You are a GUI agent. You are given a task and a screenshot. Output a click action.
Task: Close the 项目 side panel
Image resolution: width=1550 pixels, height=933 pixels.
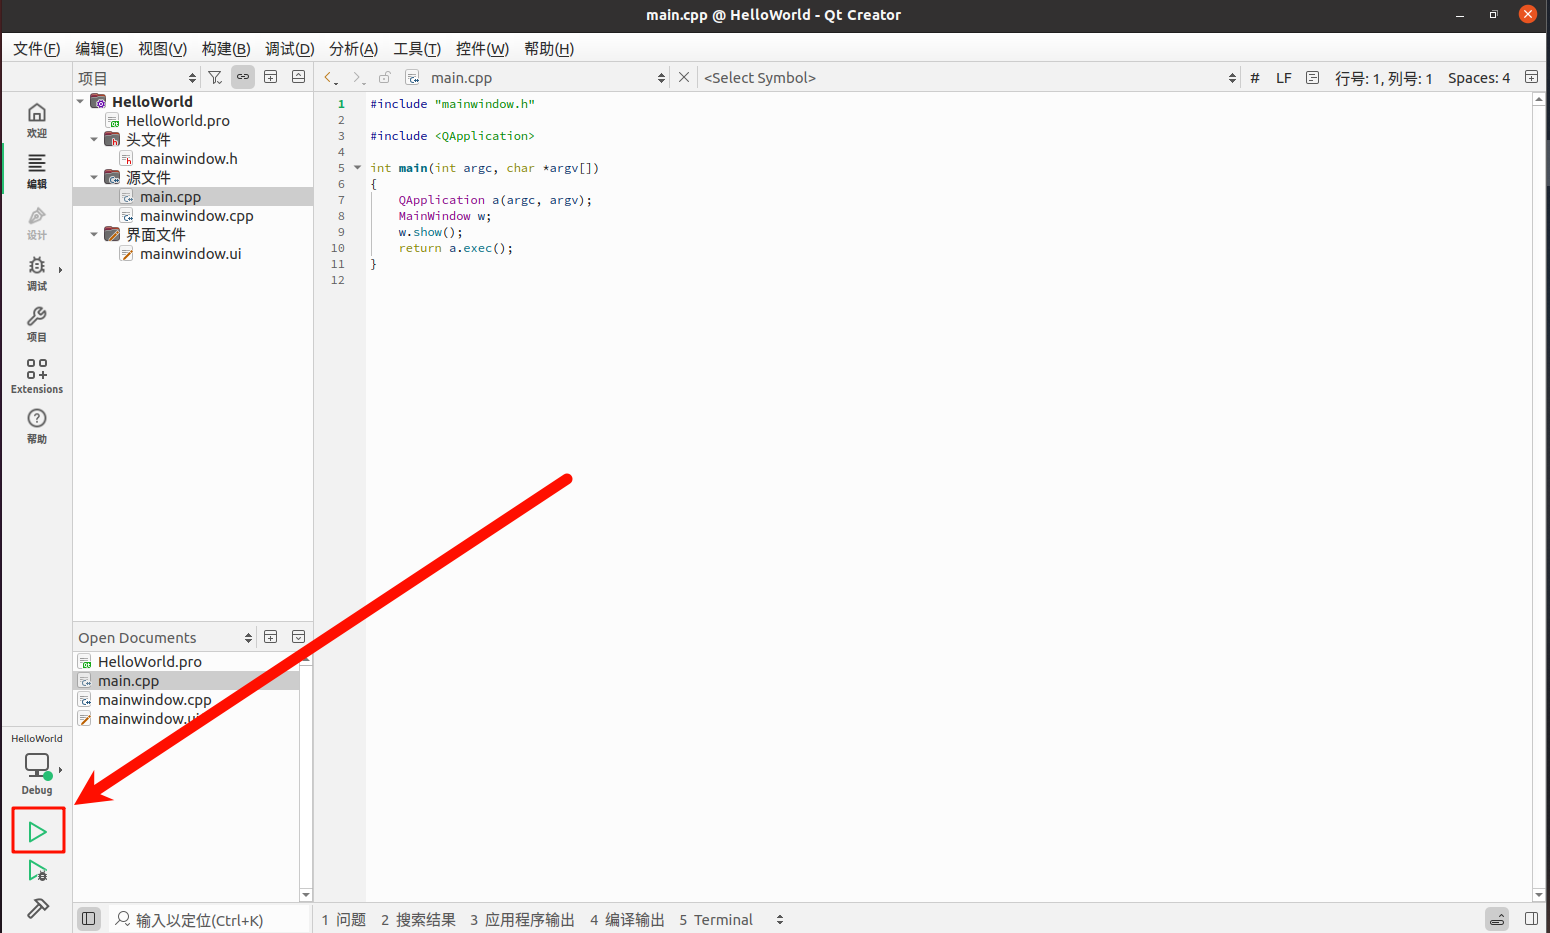[x=298, y=77]
